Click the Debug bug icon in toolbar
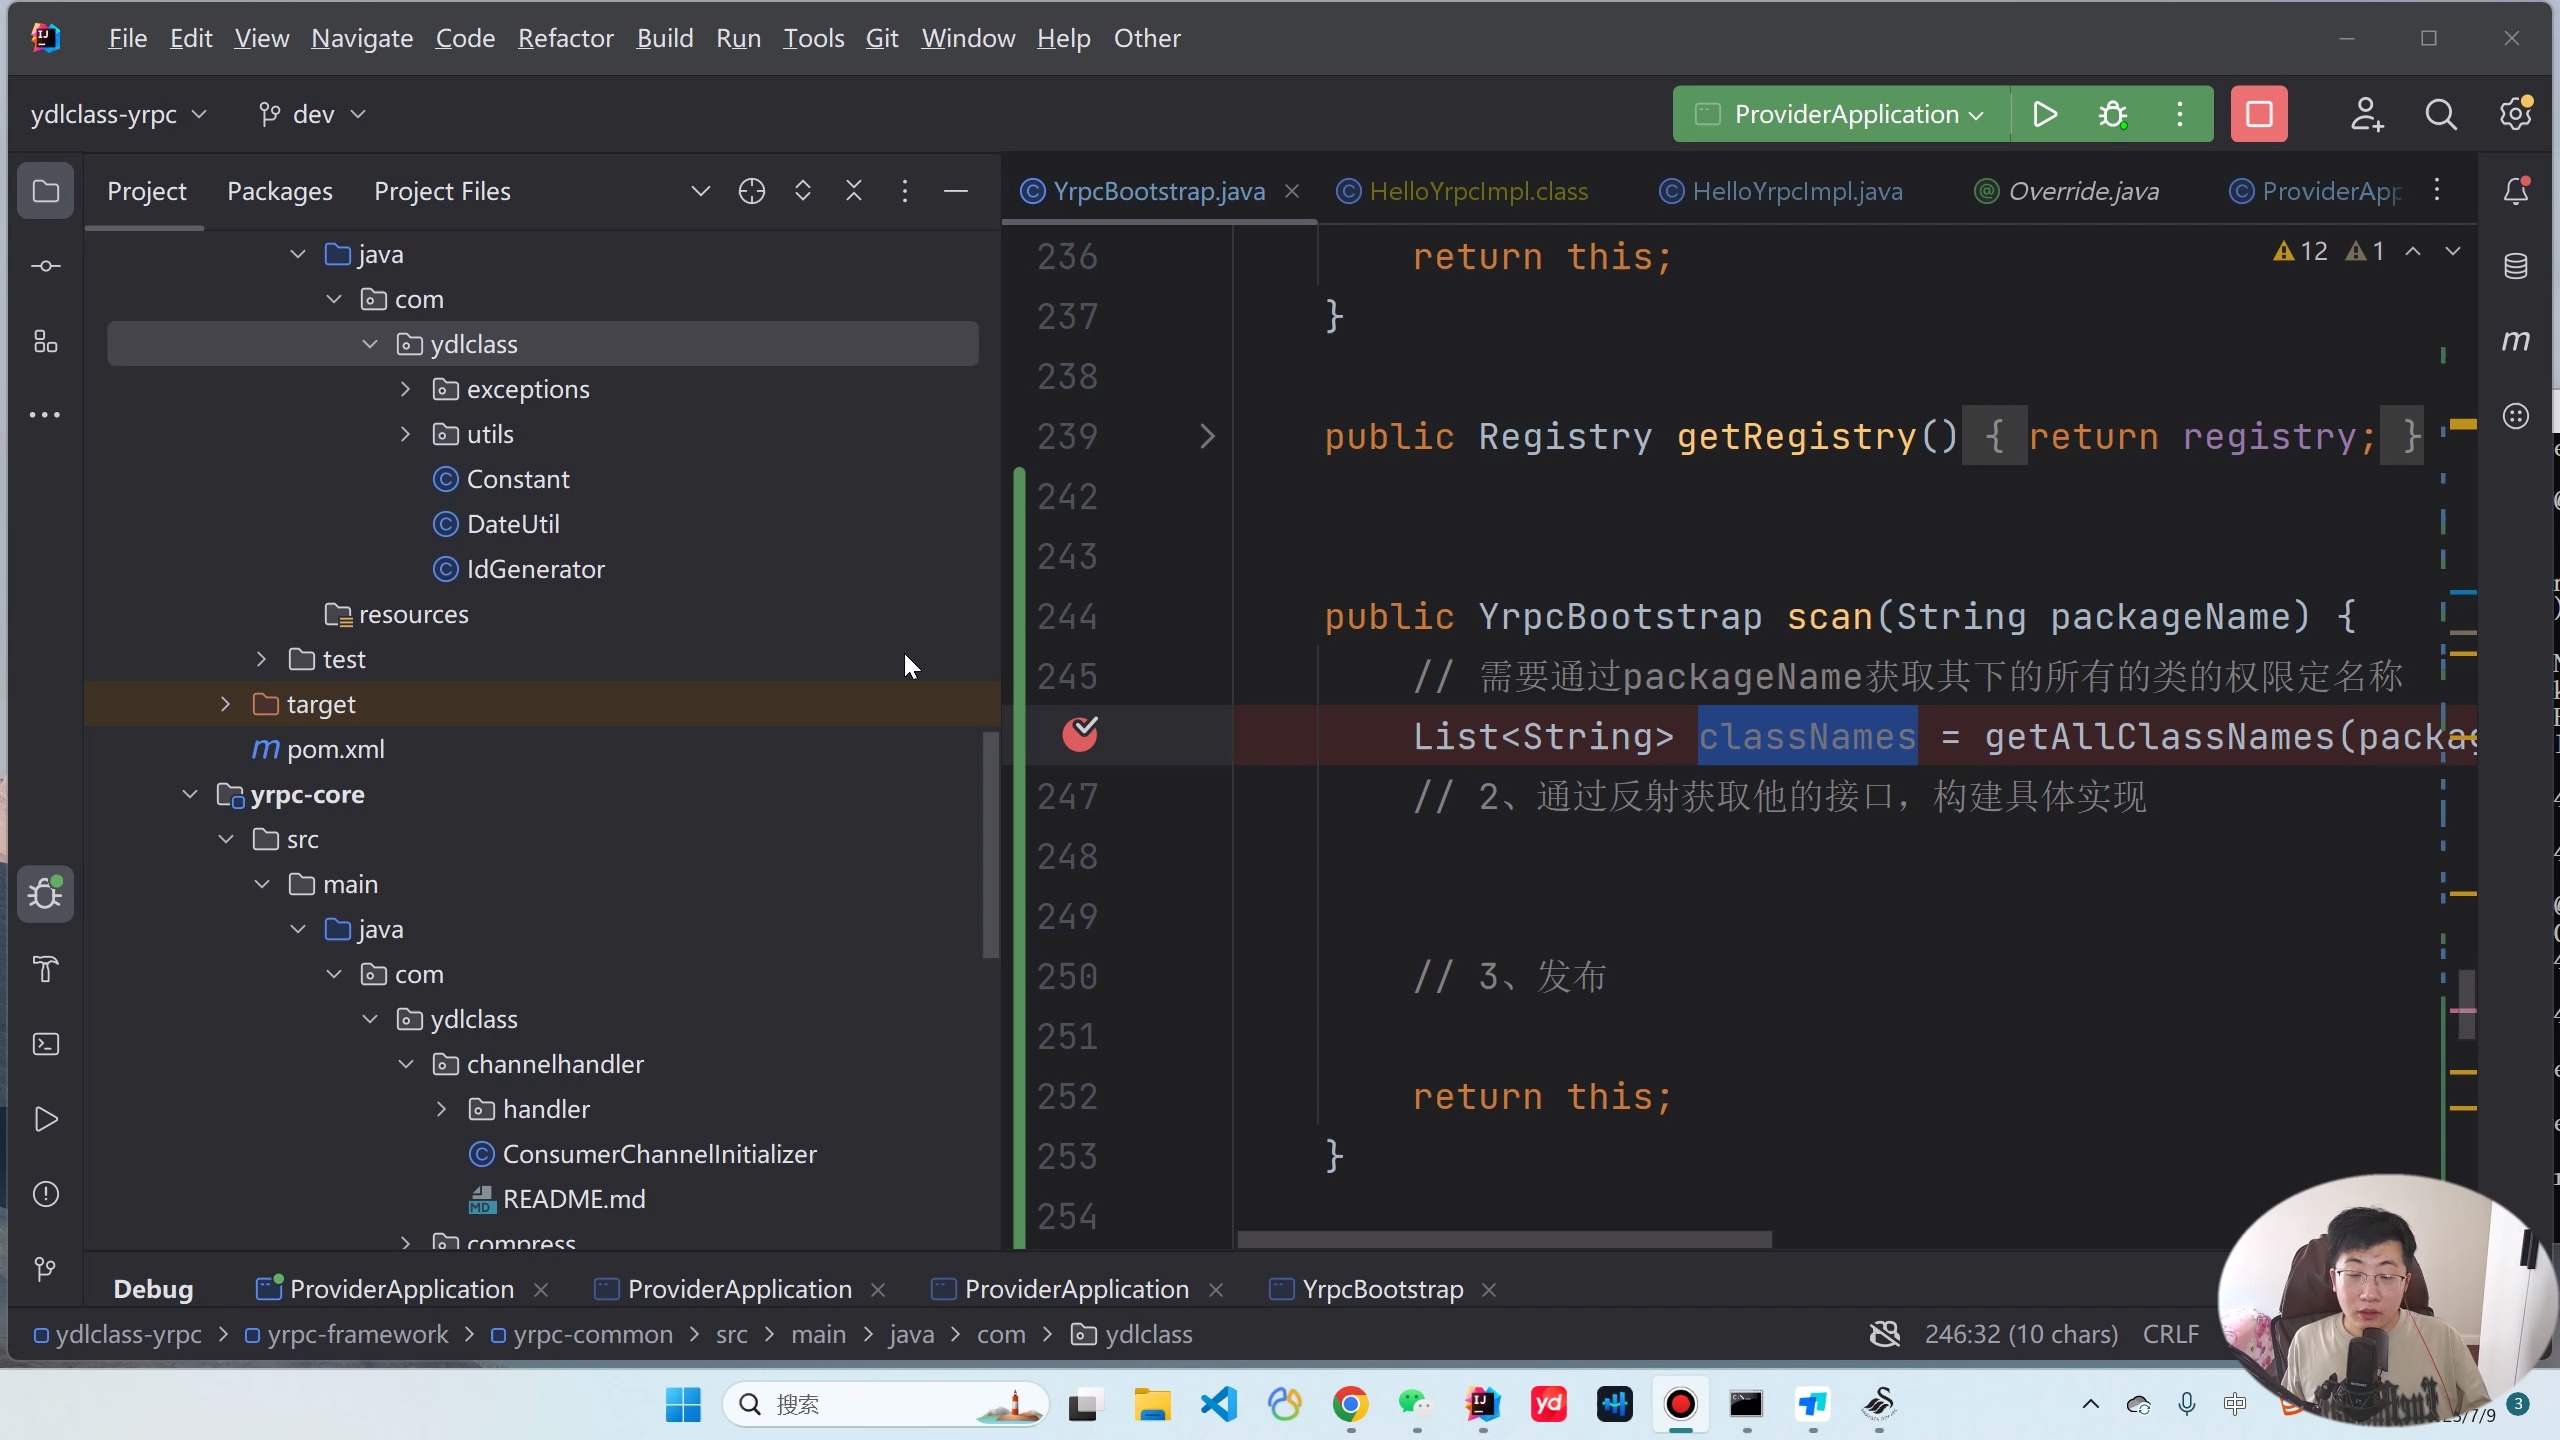 [x=2112, y=114]
